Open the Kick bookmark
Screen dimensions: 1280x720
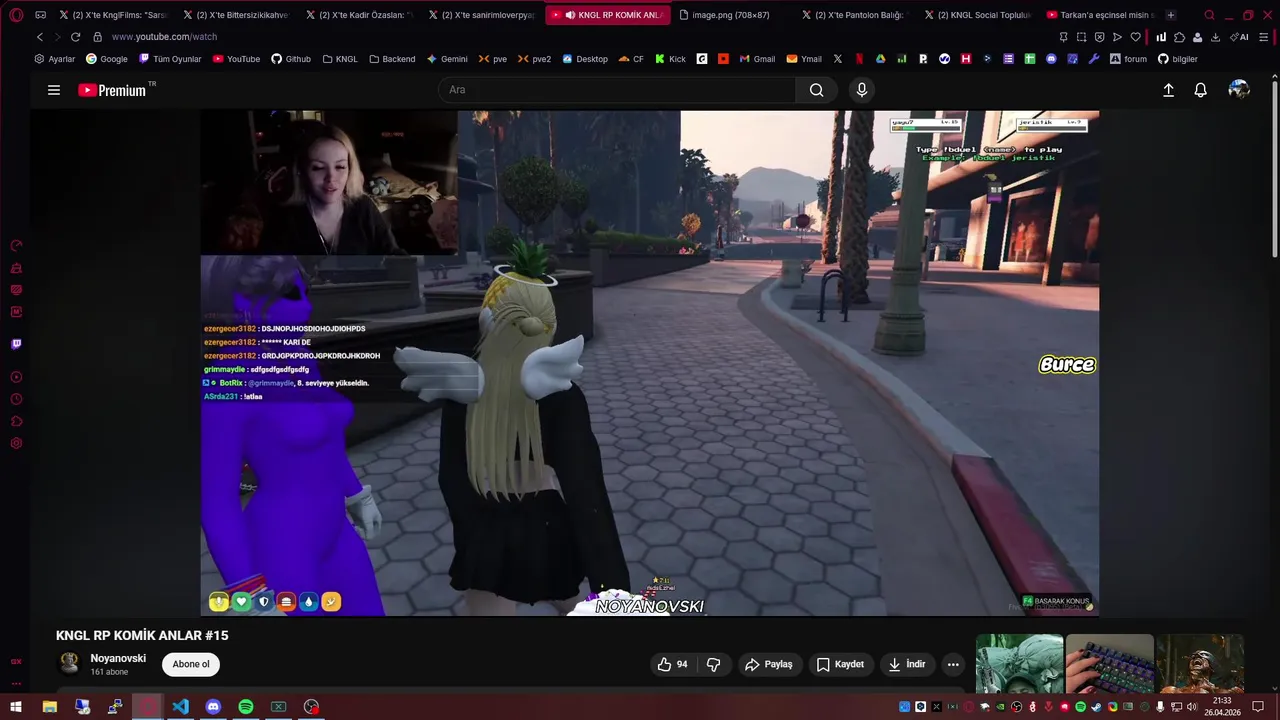pyautogui.click(x=671, y=59)
